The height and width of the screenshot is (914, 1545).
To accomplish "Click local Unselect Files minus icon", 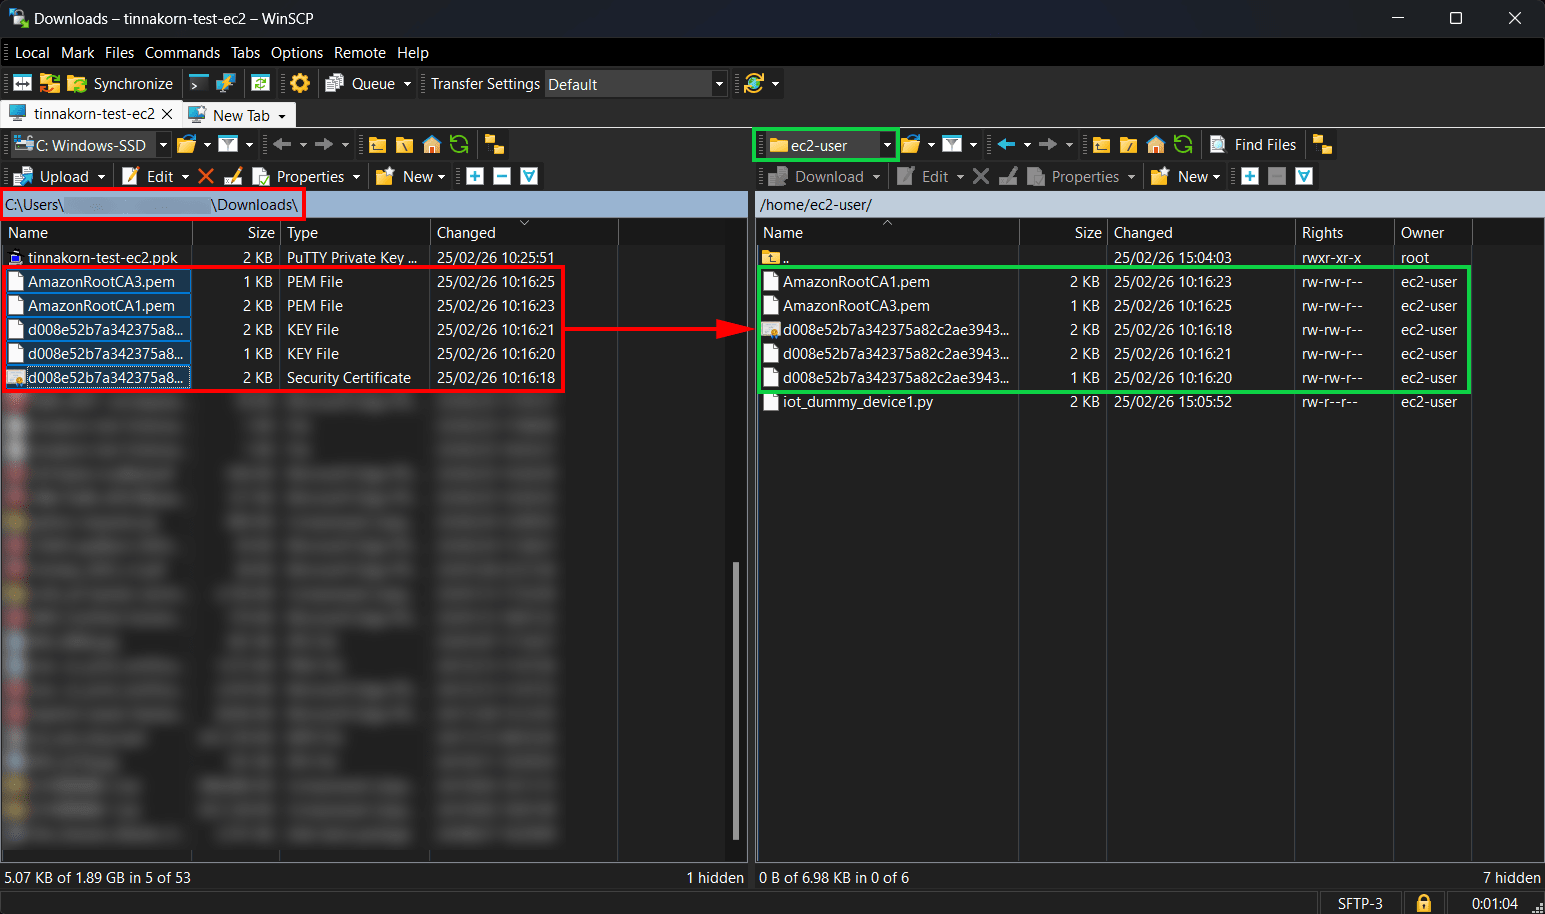I will 502,176.
